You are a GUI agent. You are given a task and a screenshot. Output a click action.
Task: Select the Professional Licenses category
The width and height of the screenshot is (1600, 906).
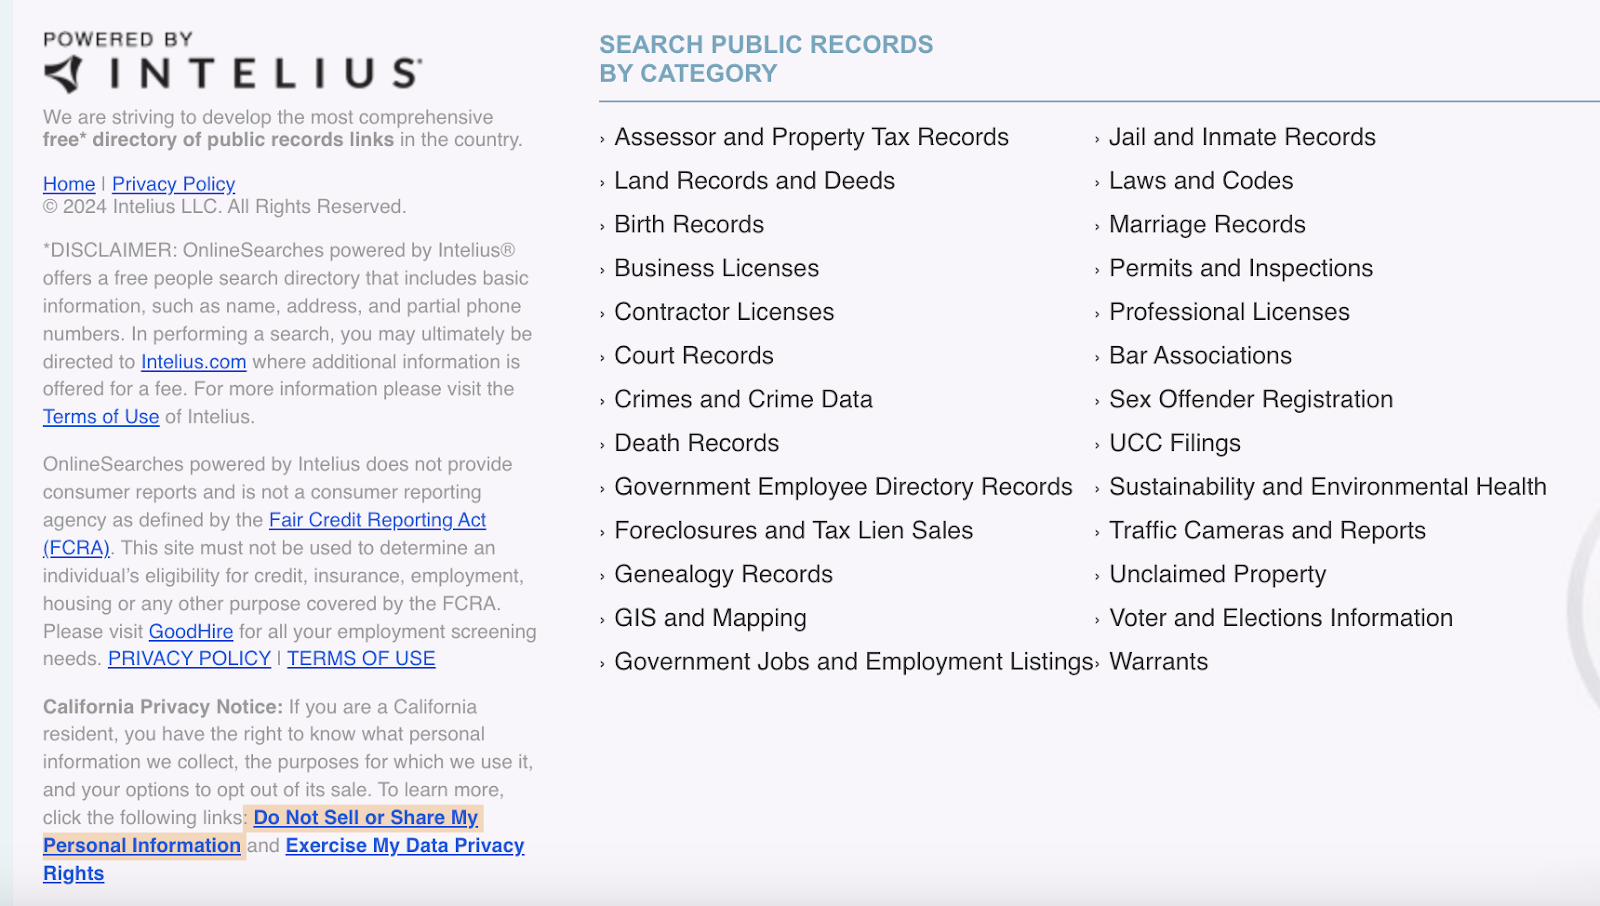pos(1229,312)
